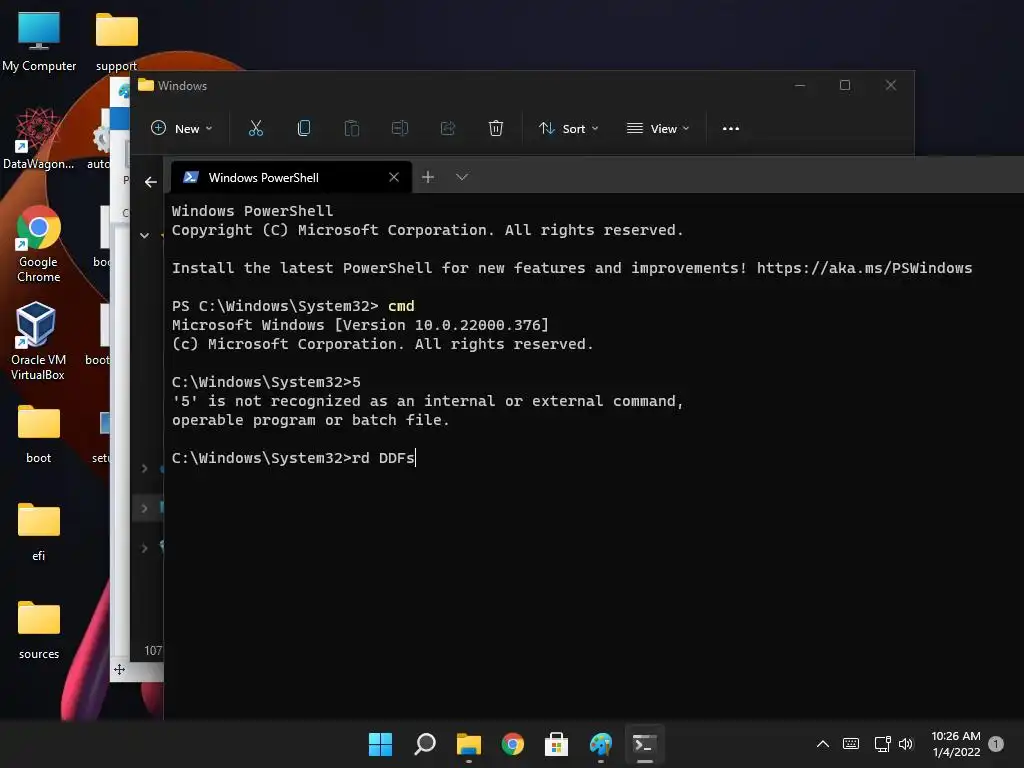This screenshot has height=768, width=1024.
Task: Open the volume speaker tray icon
Action: point(906,744)
